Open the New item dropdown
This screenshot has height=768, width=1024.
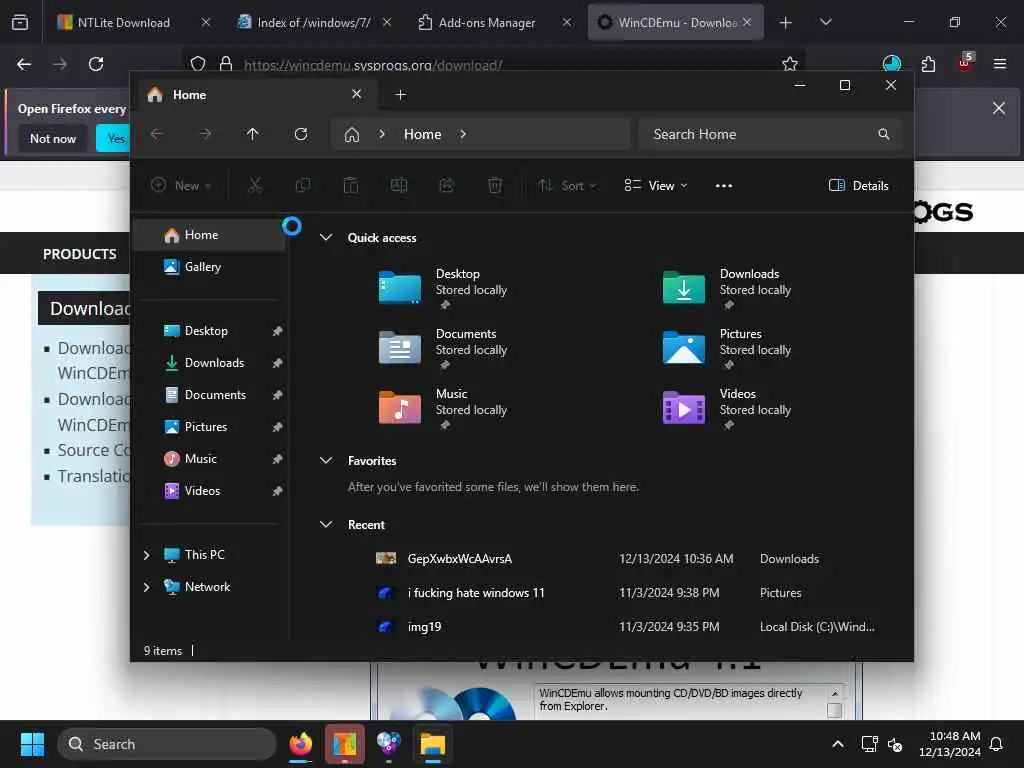coord(181,185)
